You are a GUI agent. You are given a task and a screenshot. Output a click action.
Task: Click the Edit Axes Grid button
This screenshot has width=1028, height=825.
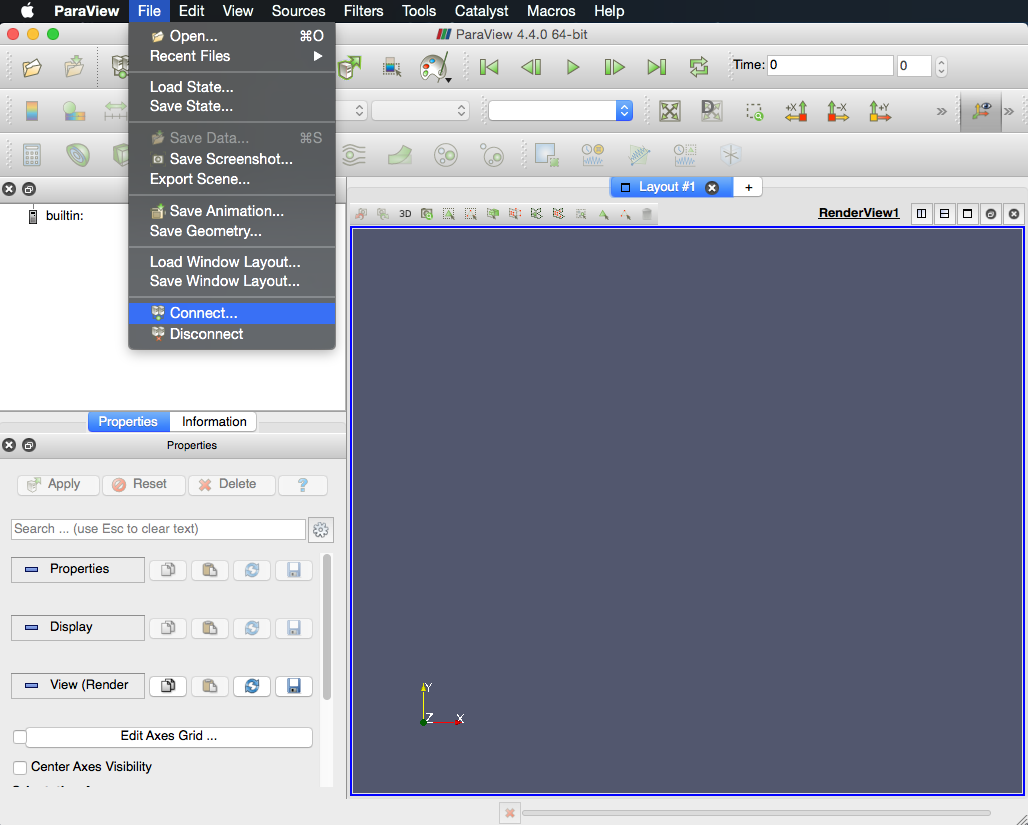pos(168,737)
